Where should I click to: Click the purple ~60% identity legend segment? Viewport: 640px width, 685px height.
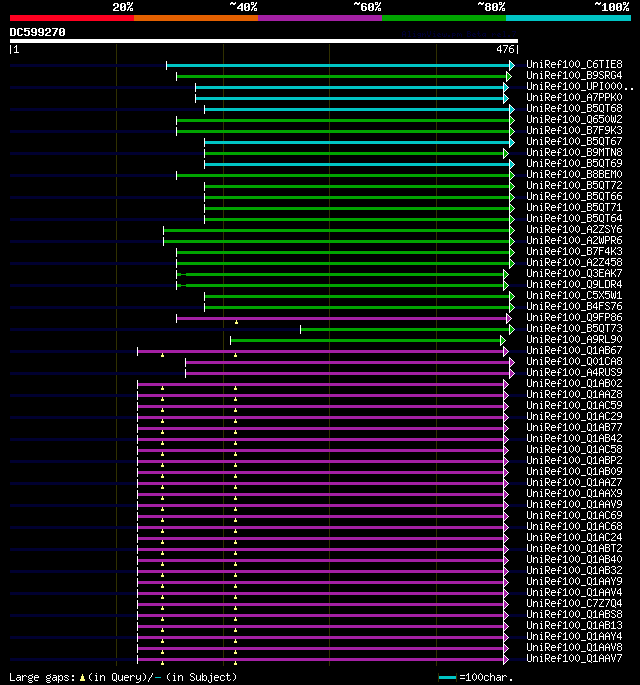click(x=320, y=18)
